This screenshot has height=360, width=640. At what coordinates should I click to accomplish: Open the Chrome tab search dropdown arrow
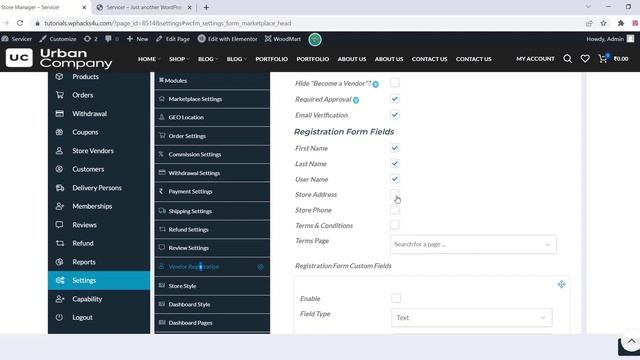point(588,7)
